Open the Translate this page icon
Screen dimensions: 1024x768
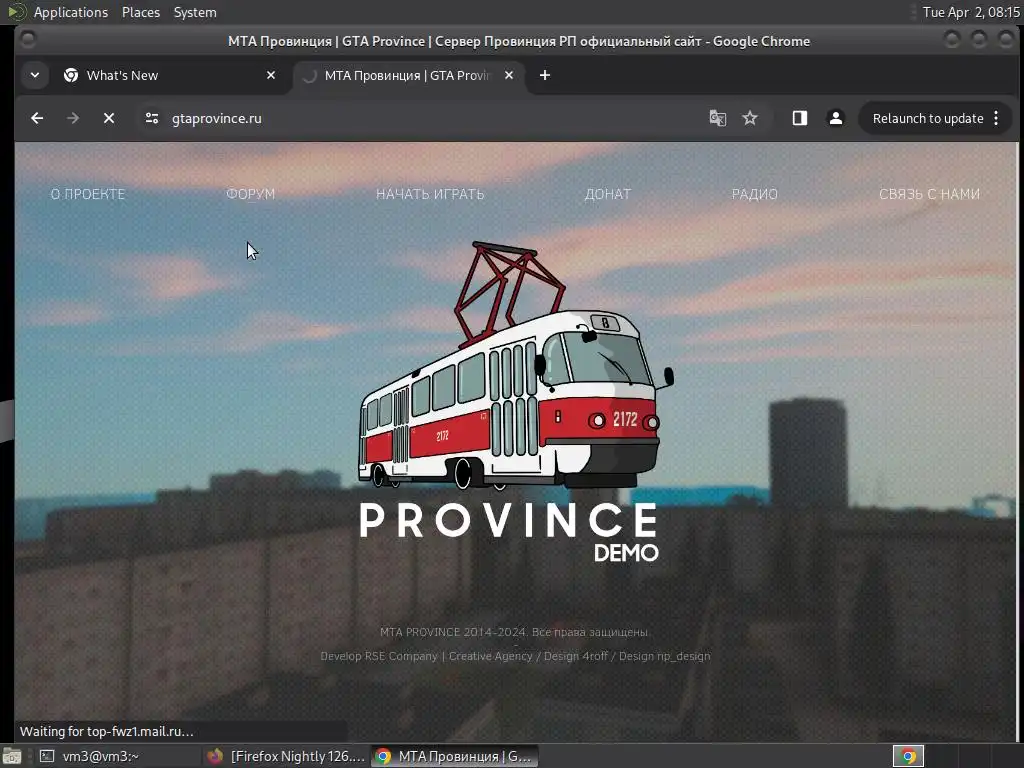click(x=718, y=118)
